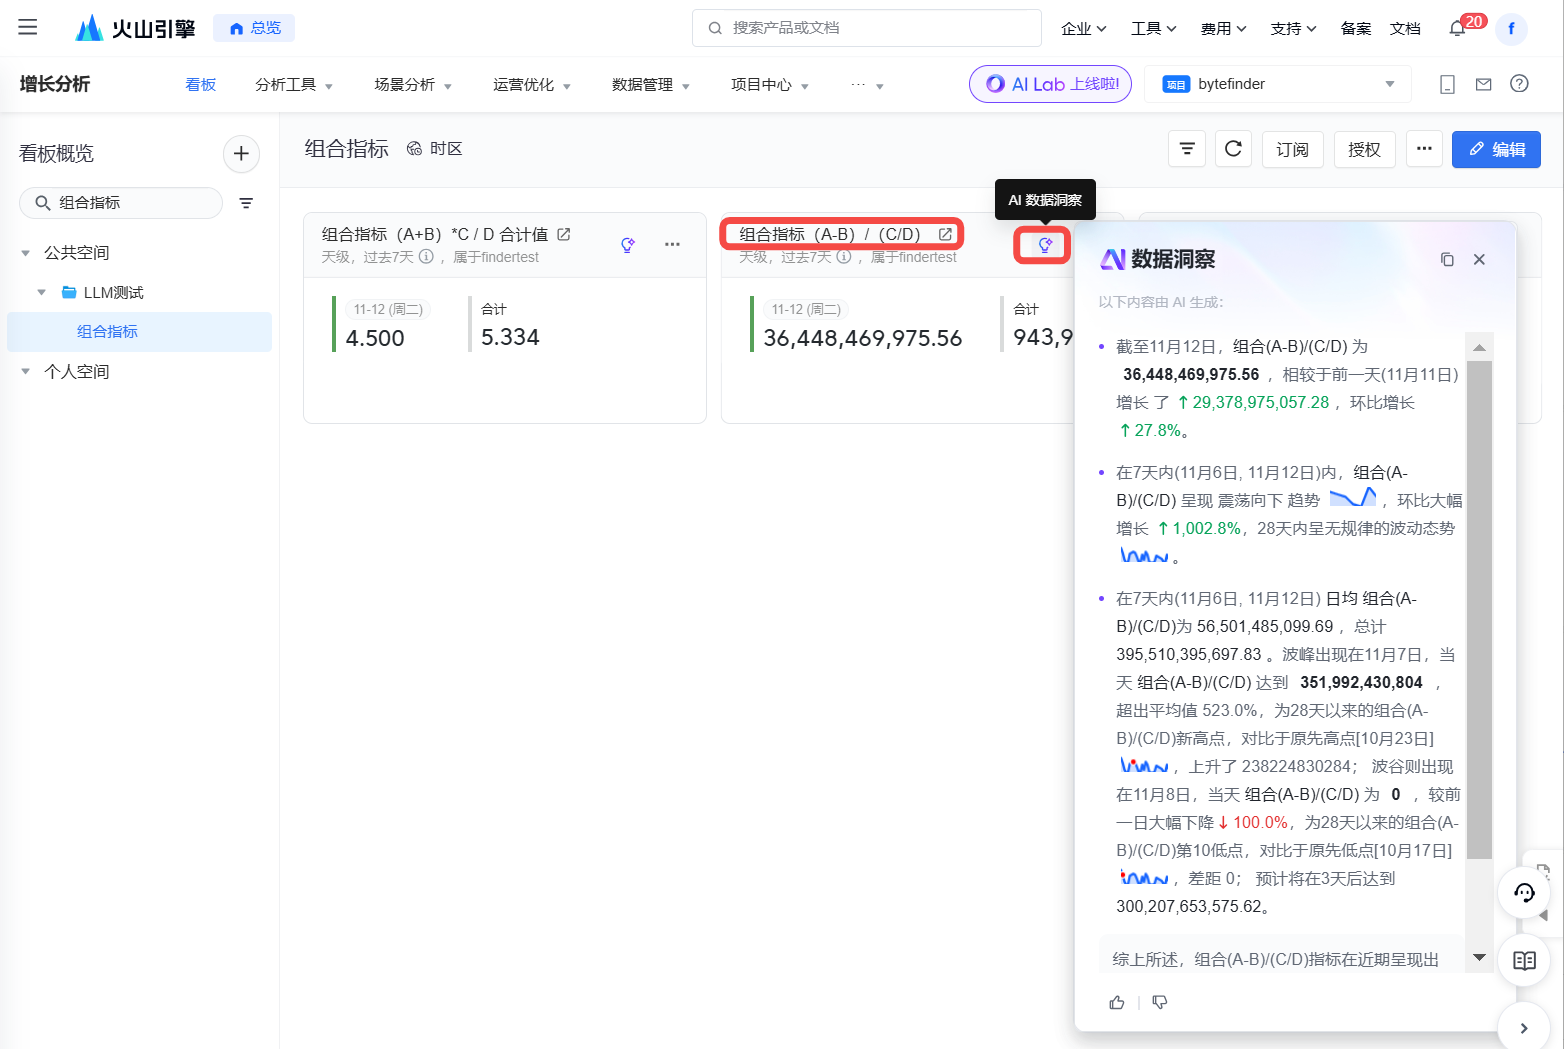Open the help question mark icon
The height and width of the screenshot is (1049, 1564).
[1519, 84]
